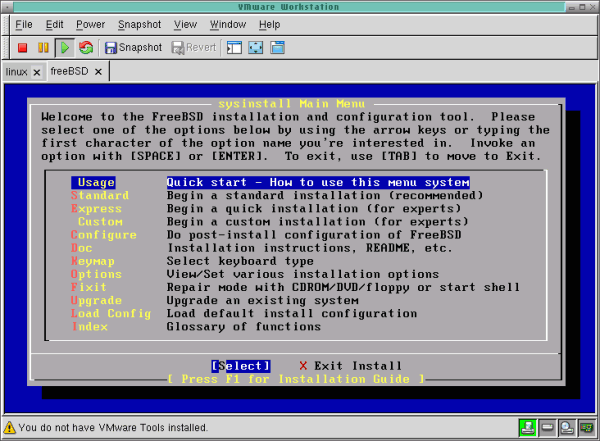
Task: Reset the virtual machine with the refresh icon
Action: point(86,47)
